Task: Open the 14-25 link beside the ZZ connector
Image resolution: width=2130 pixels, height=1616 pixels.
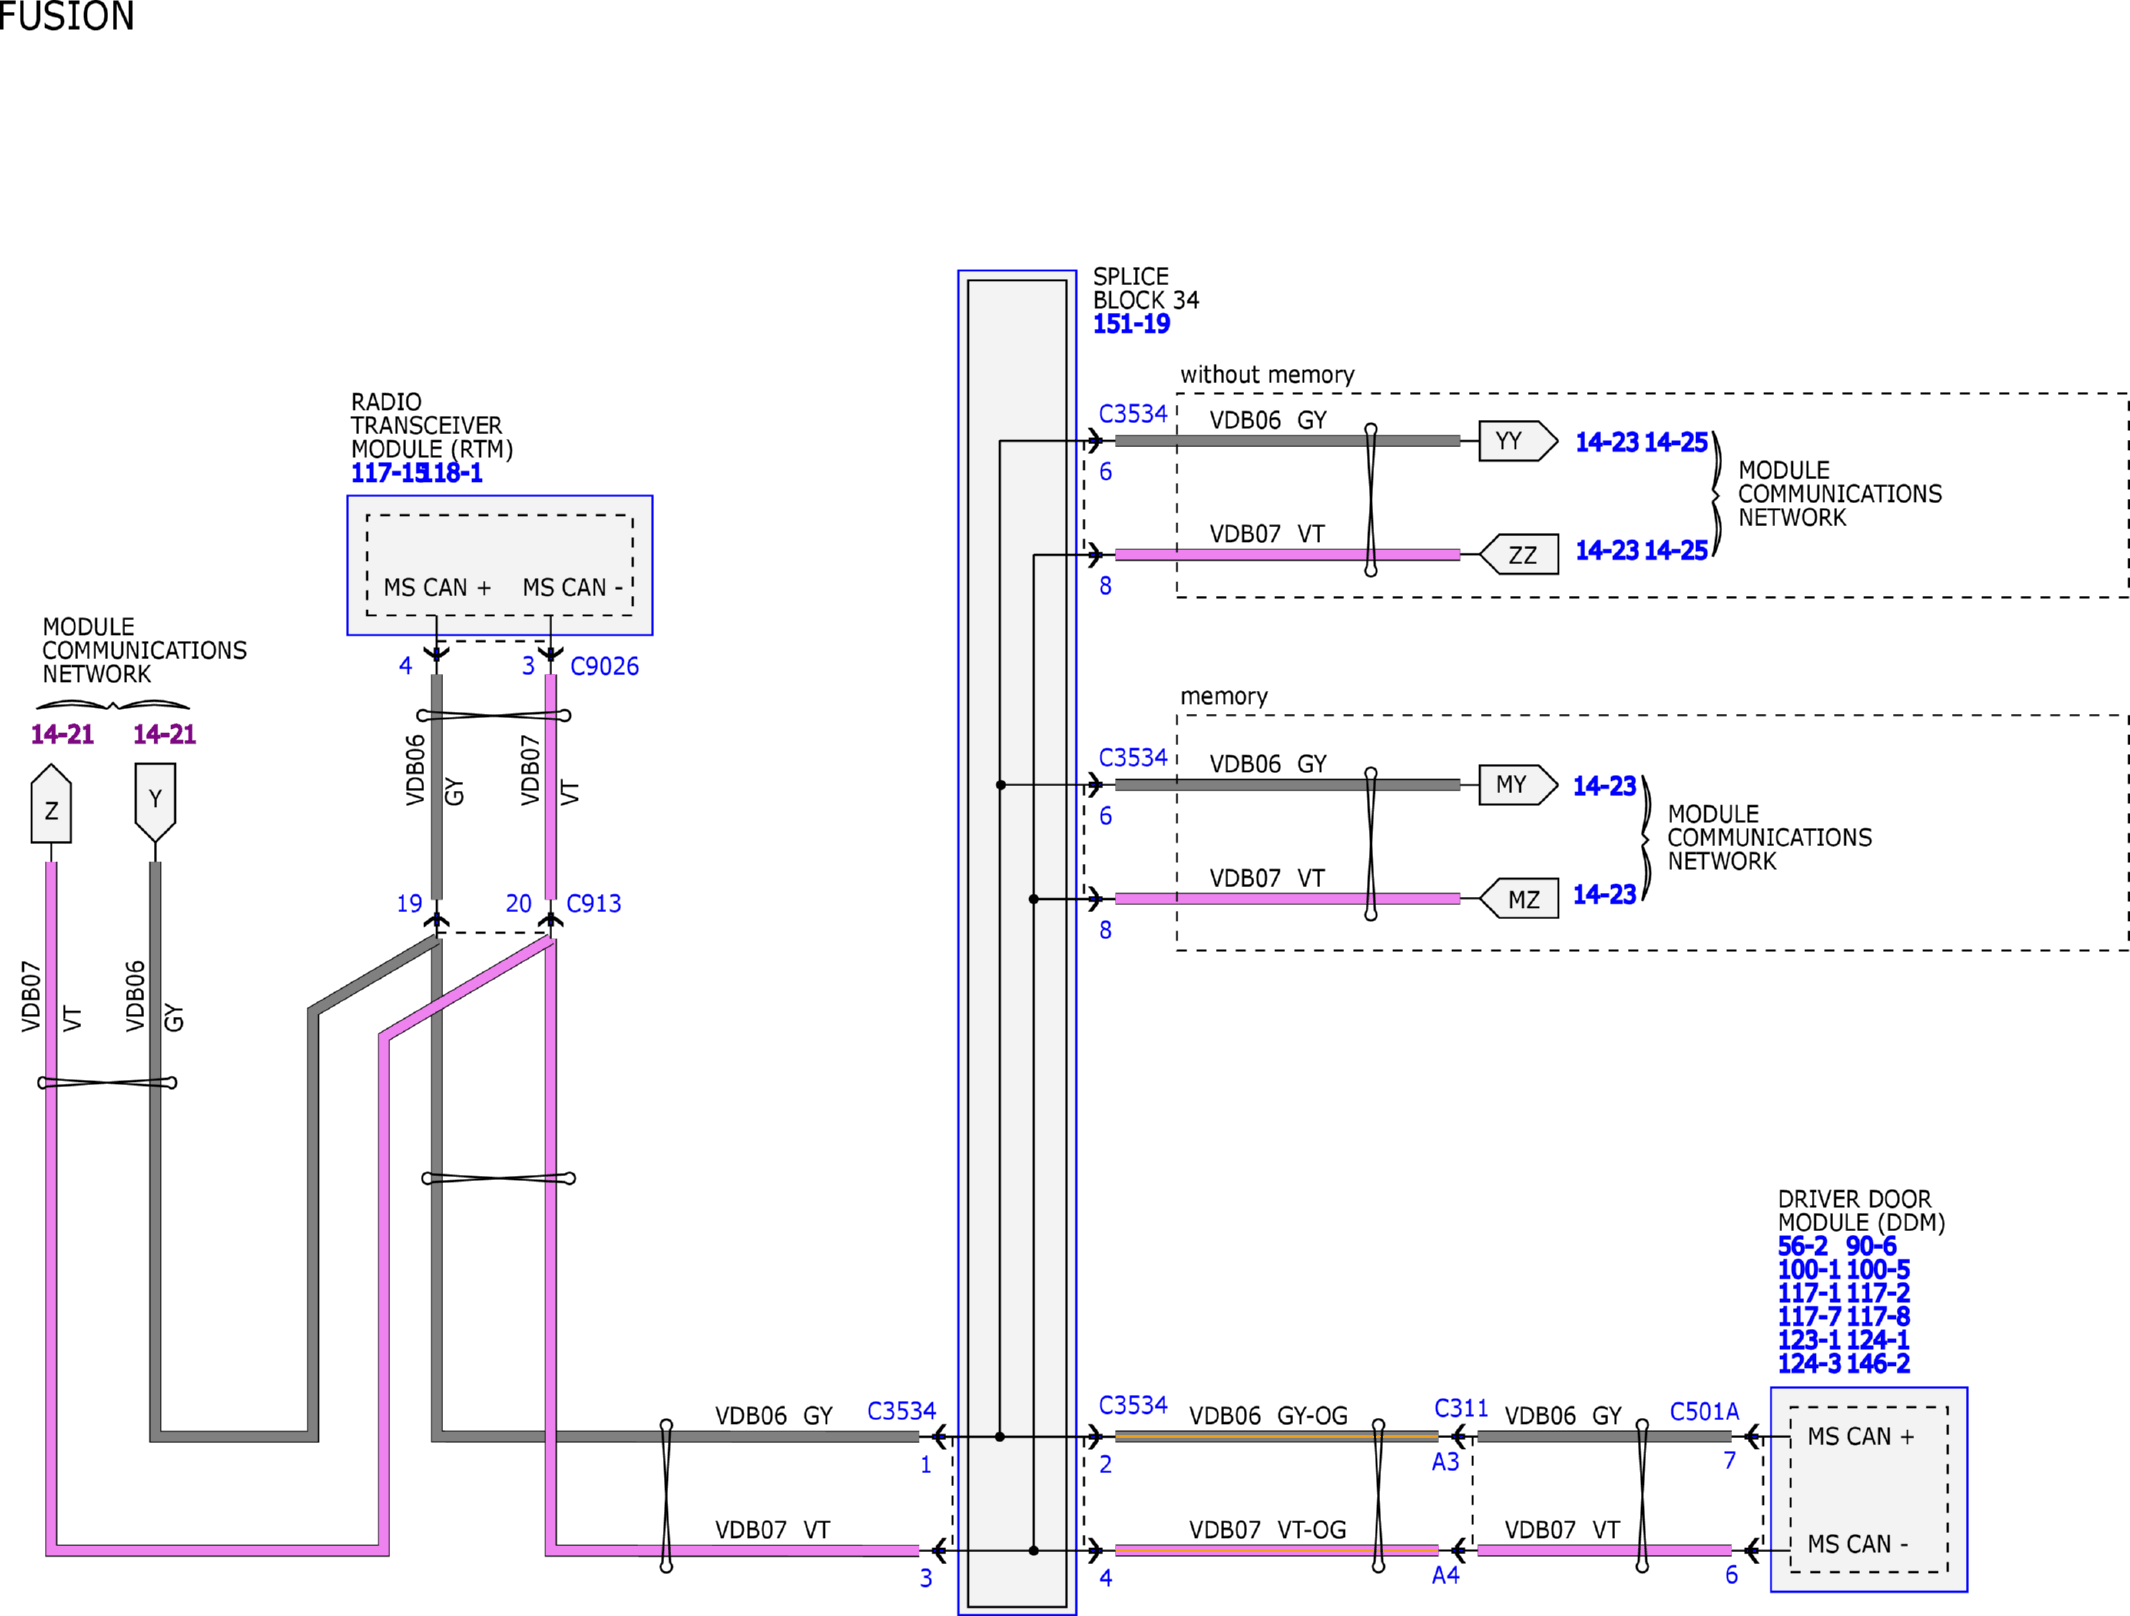Action: (x=1676, y=550)
